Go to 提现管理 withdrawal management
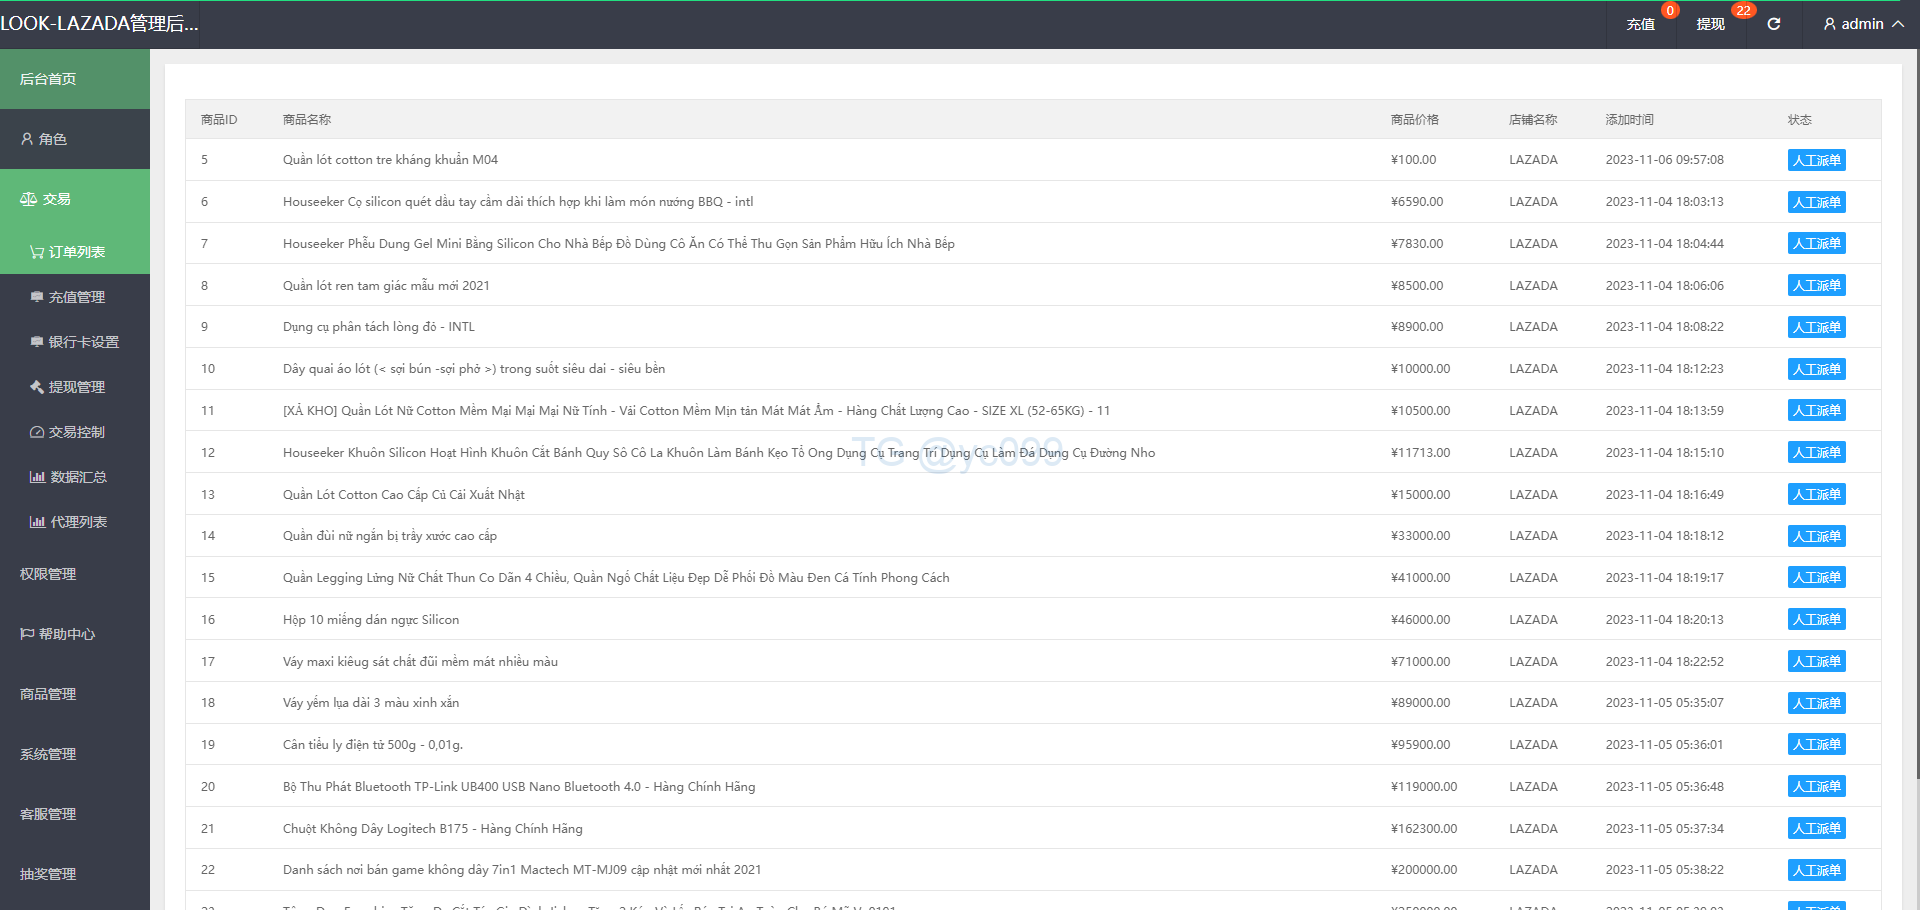The height and width of the screenshot is (910, 1920). point(76,387)
